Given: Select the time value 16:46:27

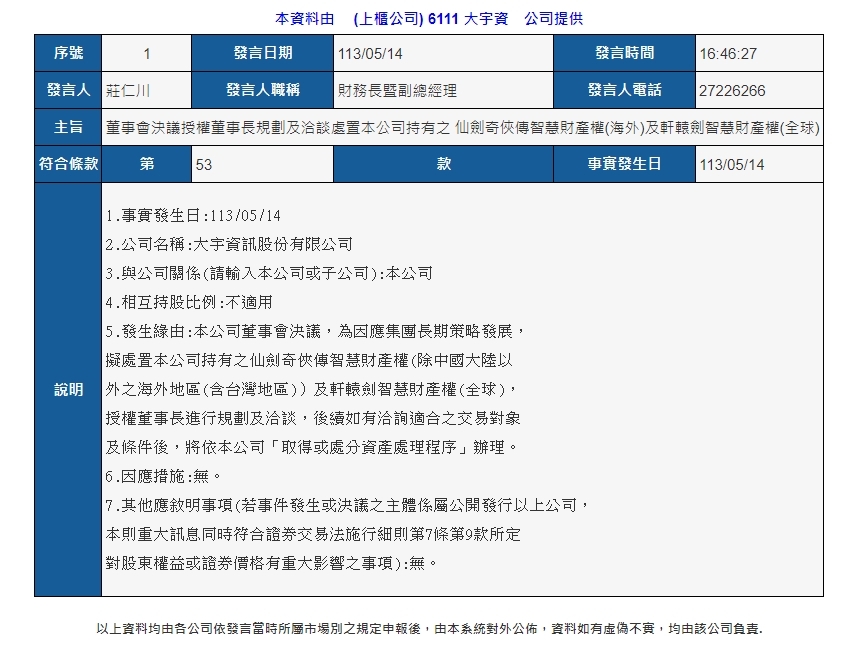Looking at the screenshot, I should [728, 53].
